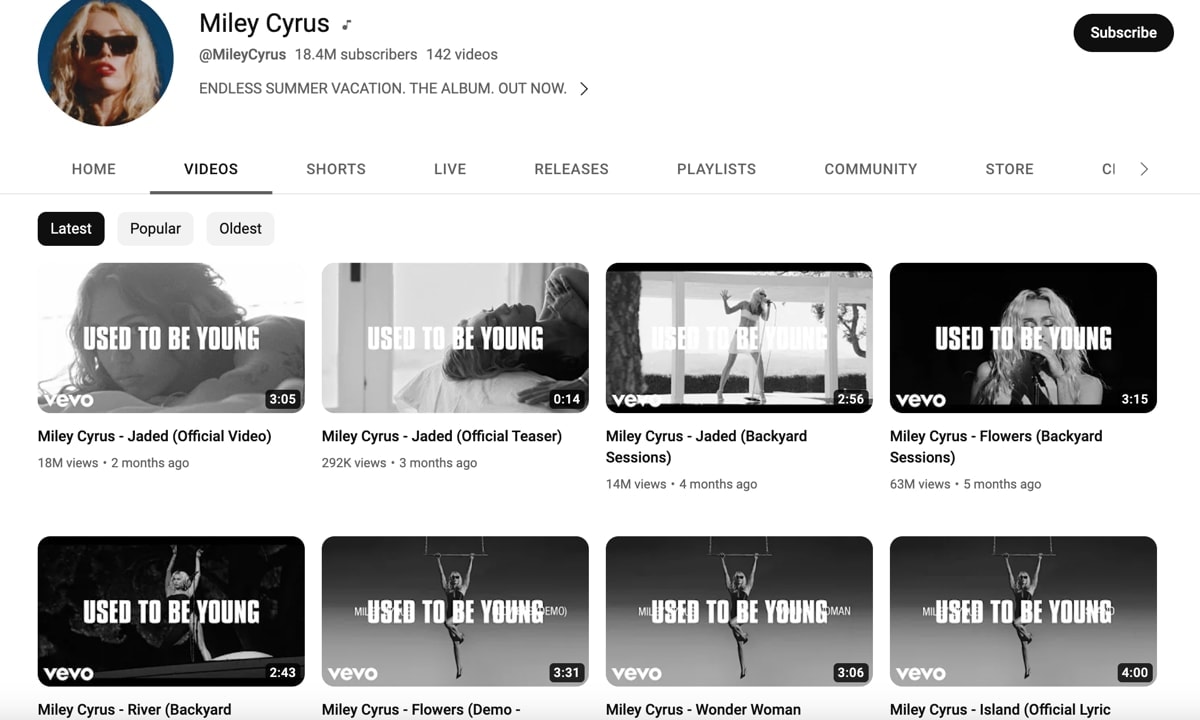Click title 'Miley Cyrus - Island (Official Lyric'

click(1000, 709)
